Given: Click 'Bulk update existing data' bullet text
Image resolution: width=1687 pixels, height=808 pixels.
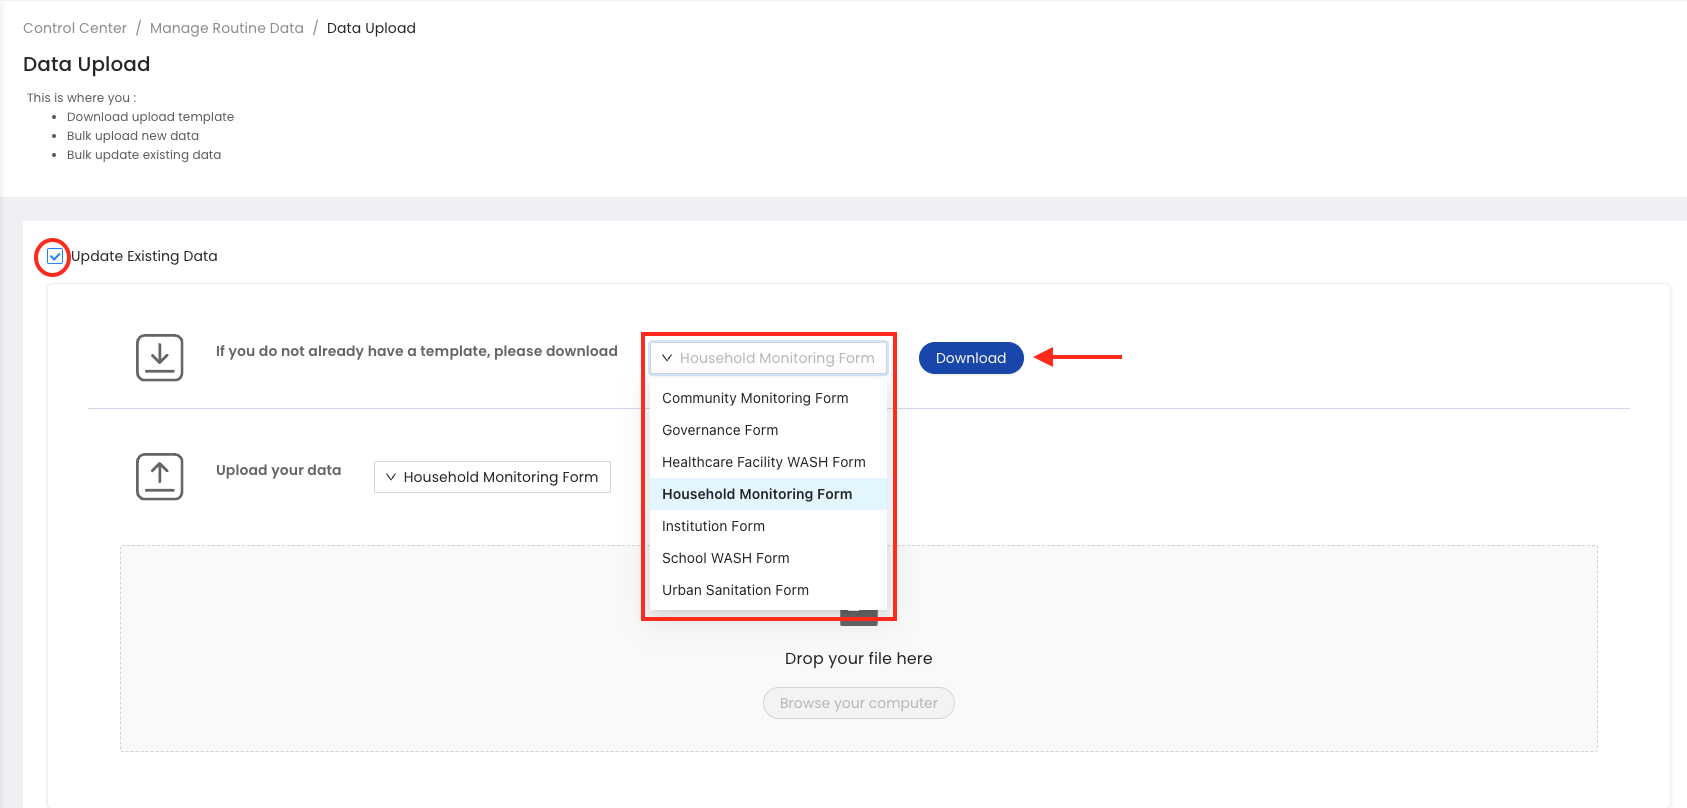Looking at the screenshot, I should pyautogui.click(x=144, y=155).
